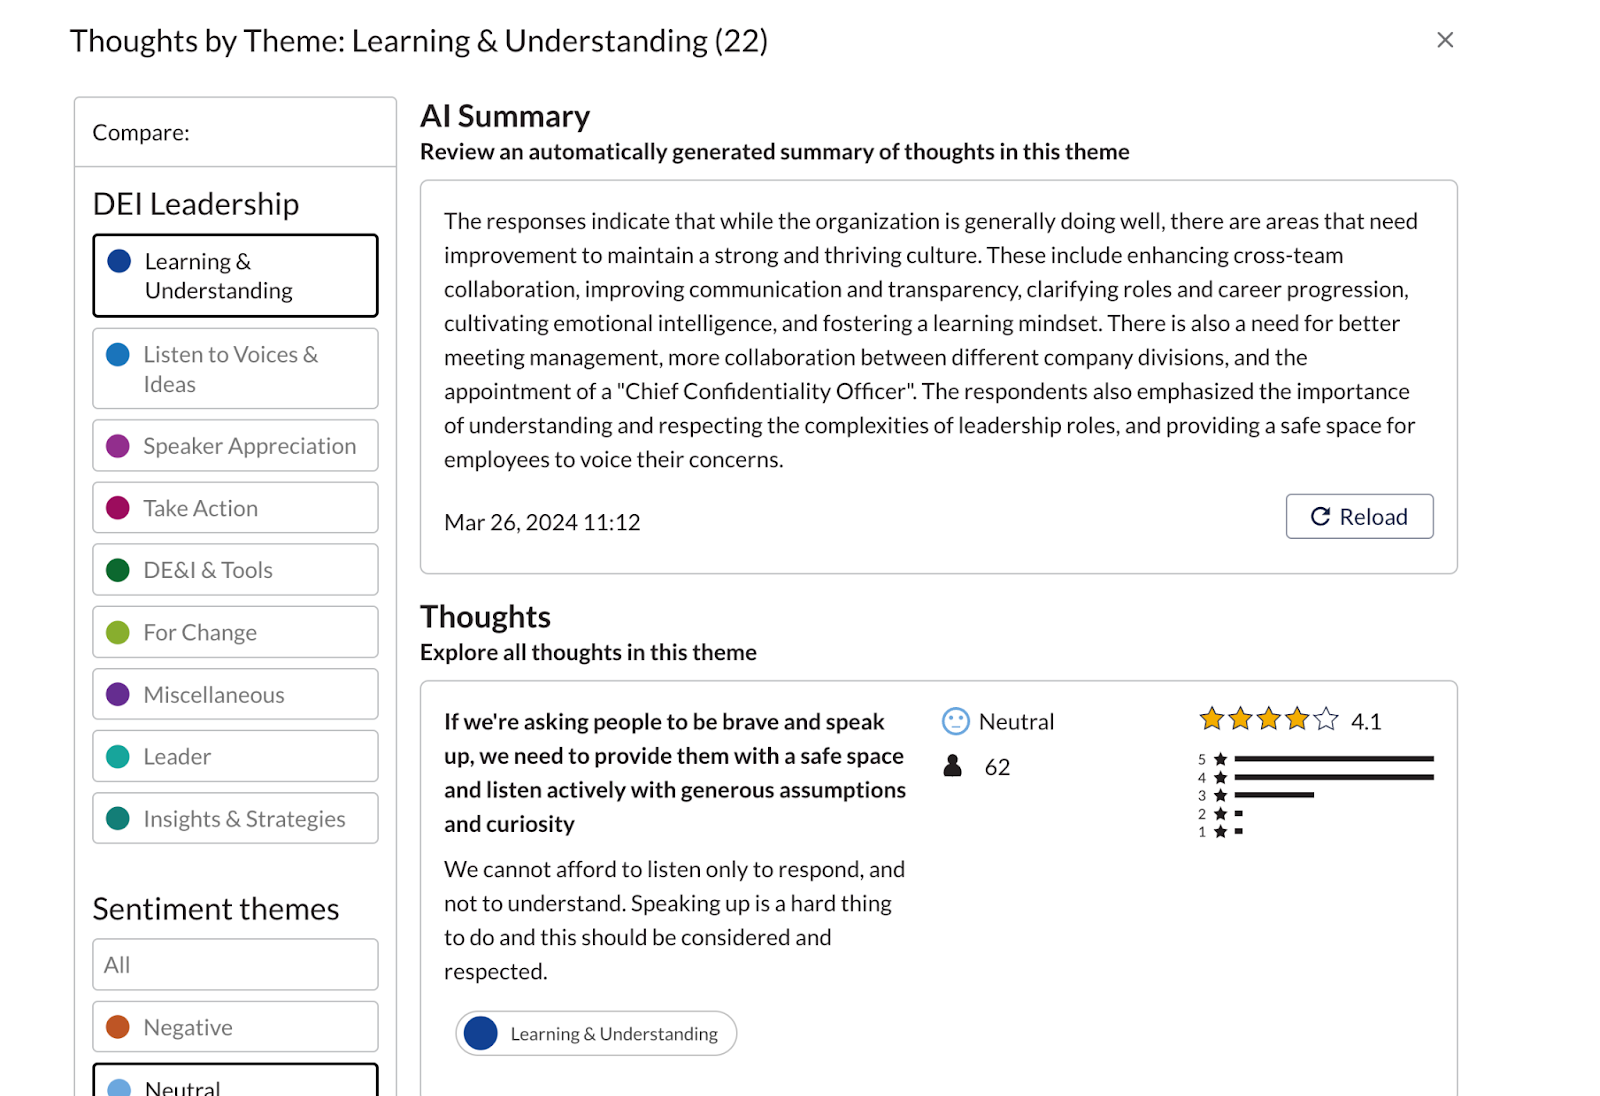Close the Thoughts by Theme dialog
The image size is (1600, 1096).
[x=1445, y=40]
